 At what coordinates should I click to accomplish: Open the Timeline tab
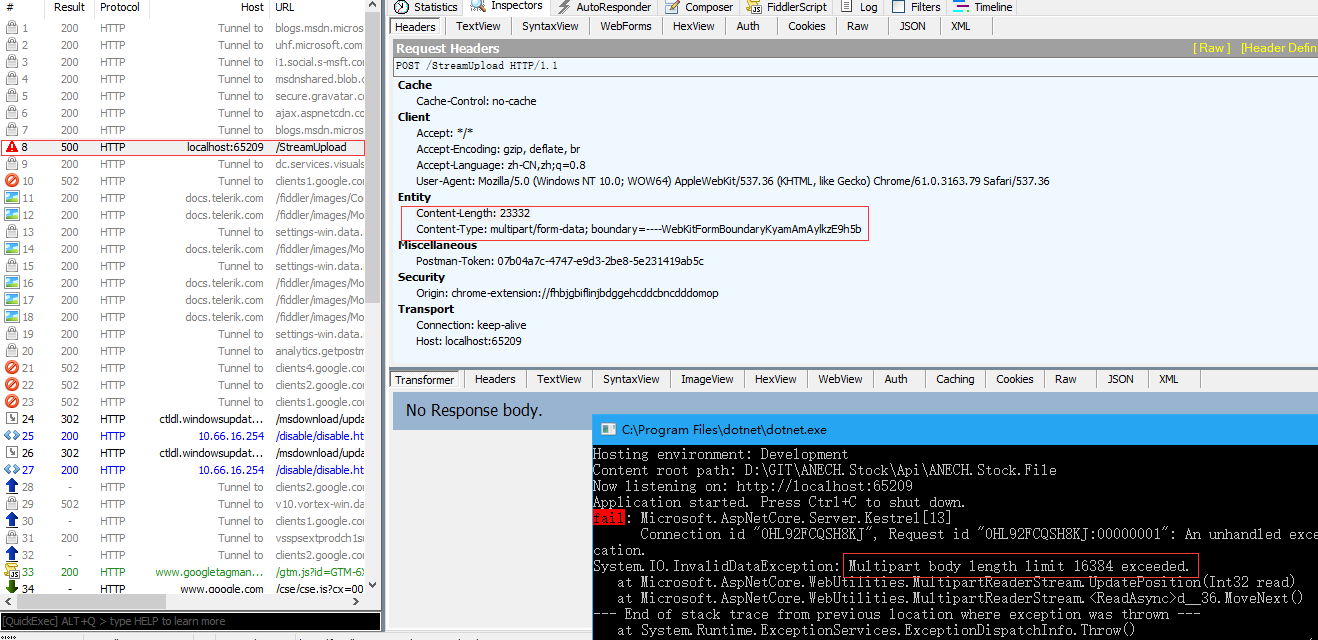click(983, 7)
